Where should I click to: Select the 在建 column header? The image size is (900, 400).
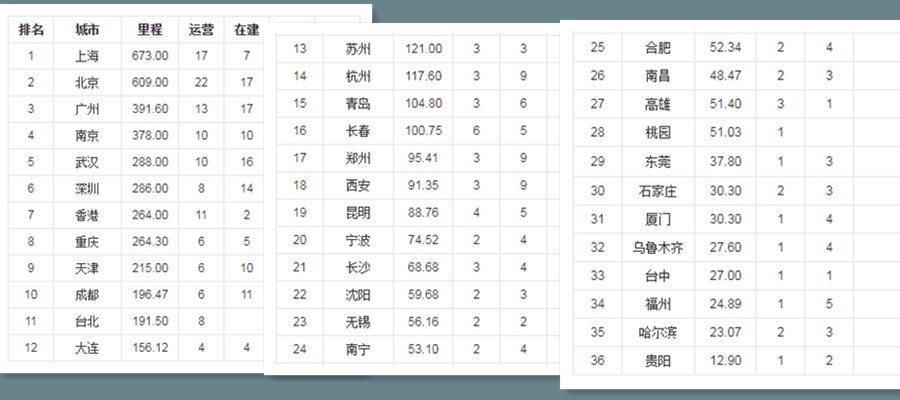coord(246,30)
